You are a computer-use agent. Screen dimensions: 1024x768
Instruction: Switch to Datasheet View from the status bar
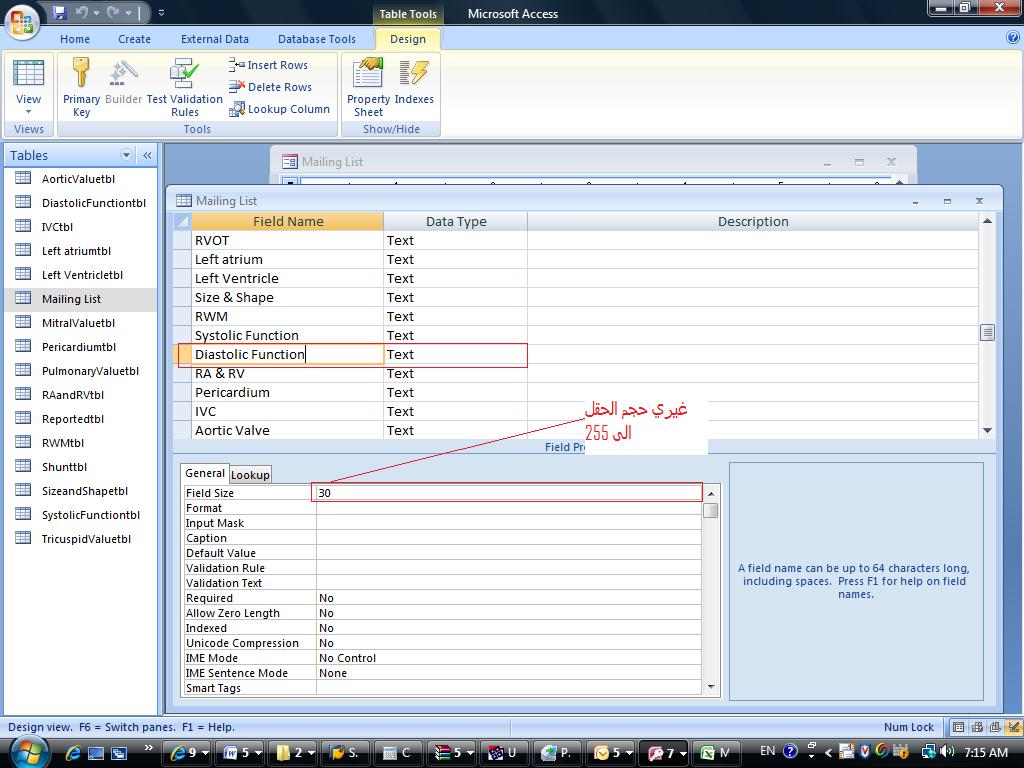point(958,727)
